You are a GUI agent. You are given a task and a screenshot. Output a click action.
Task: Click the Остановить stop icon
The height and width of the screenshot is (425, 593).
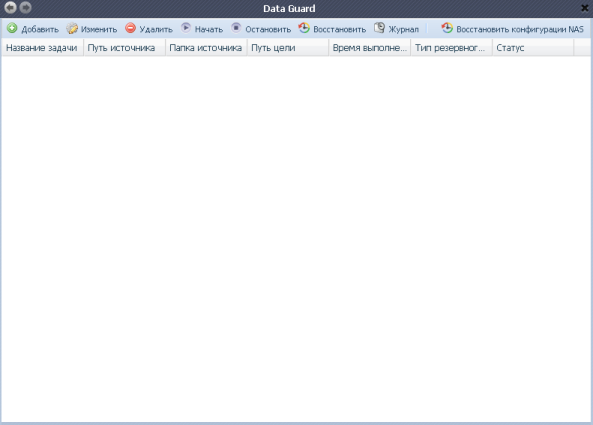(236, 28)
